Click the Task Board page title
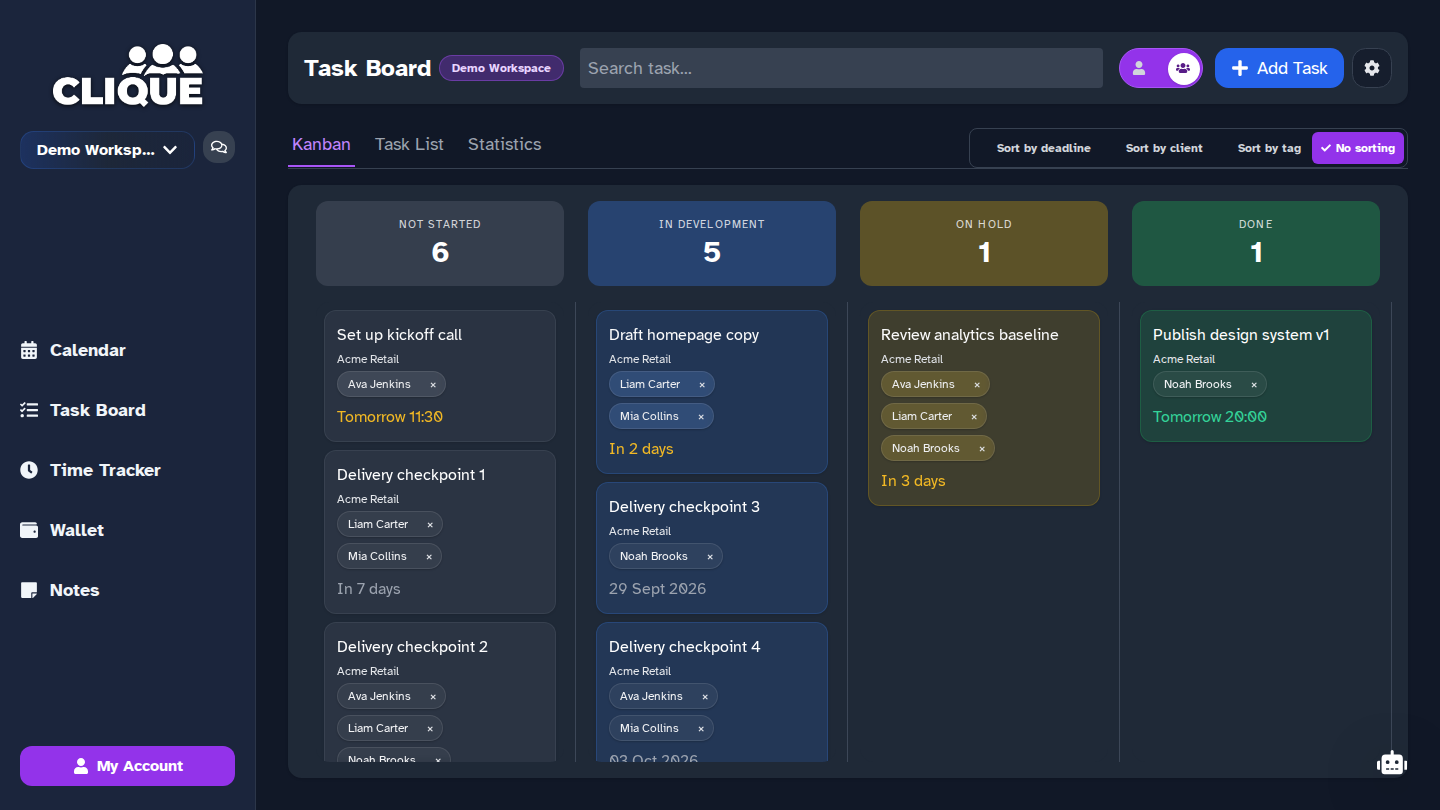The height and width of the screenshot is (810, 1440). click(368, 68)
